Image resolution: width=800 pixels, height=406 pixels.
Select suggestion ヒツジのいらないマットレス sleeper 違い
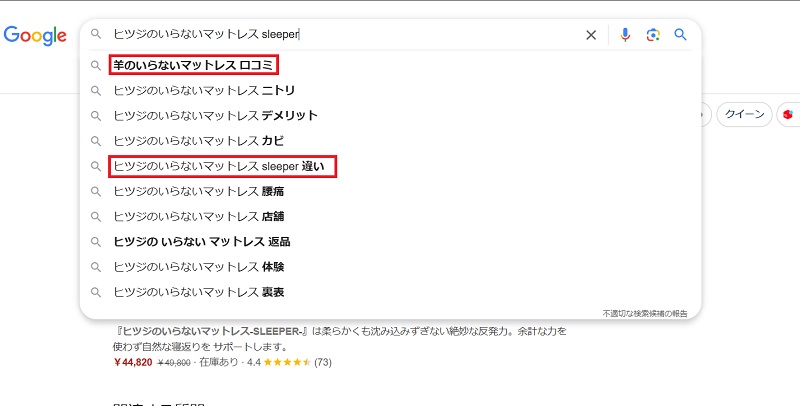tap(219, 166)
